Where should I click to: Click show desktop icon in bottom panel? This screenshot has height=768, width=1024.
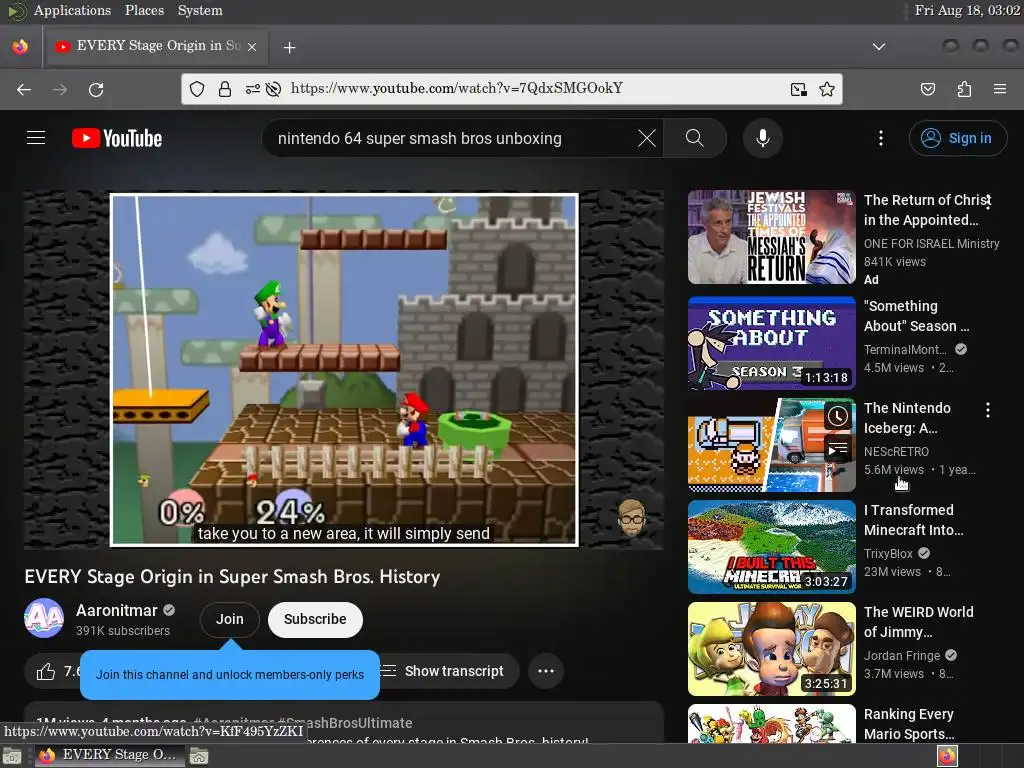[12, 756]
